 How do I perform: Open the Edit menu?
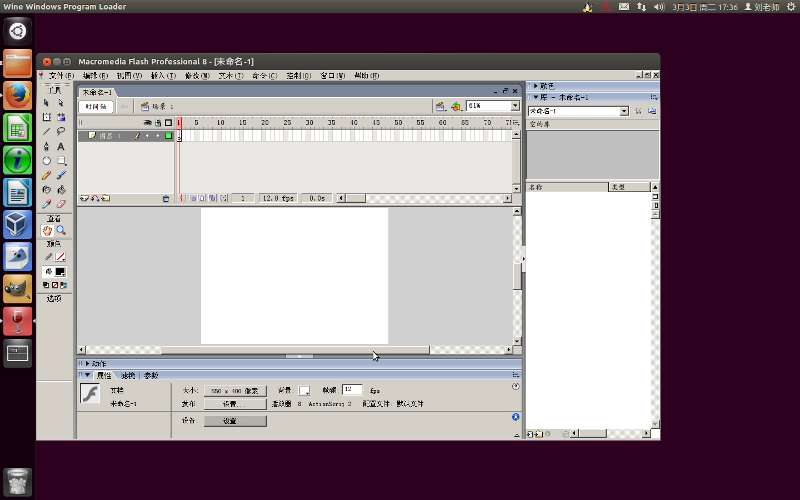[x=95, y=76]
